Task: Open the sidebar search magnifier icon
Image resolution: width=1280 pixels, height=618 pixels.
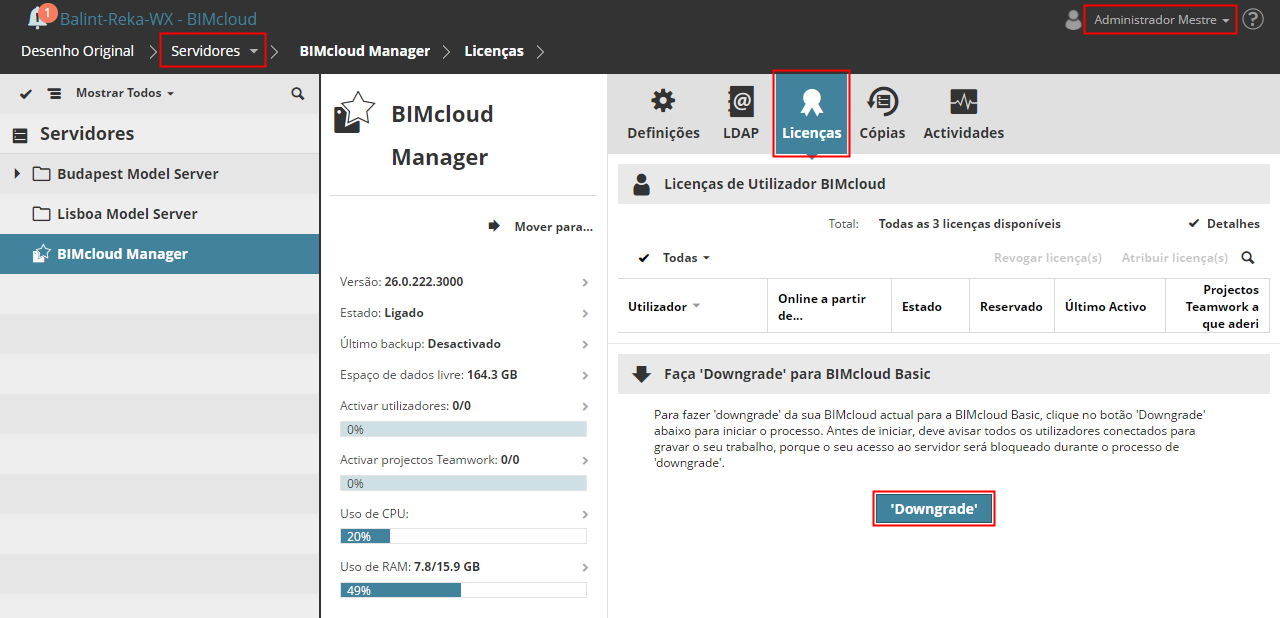Action: click(298, 93)
